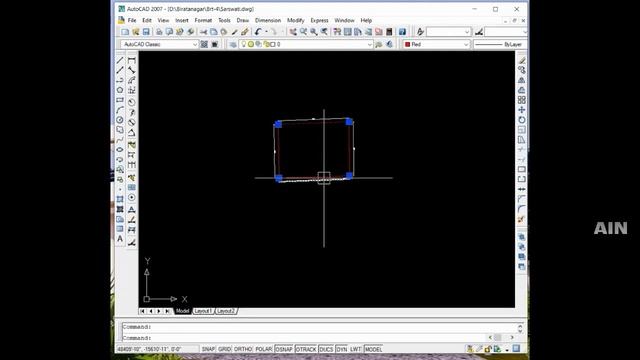Select the Arc draw tool
The height and width of the screenshot is (360, 640).
[120, 110]
